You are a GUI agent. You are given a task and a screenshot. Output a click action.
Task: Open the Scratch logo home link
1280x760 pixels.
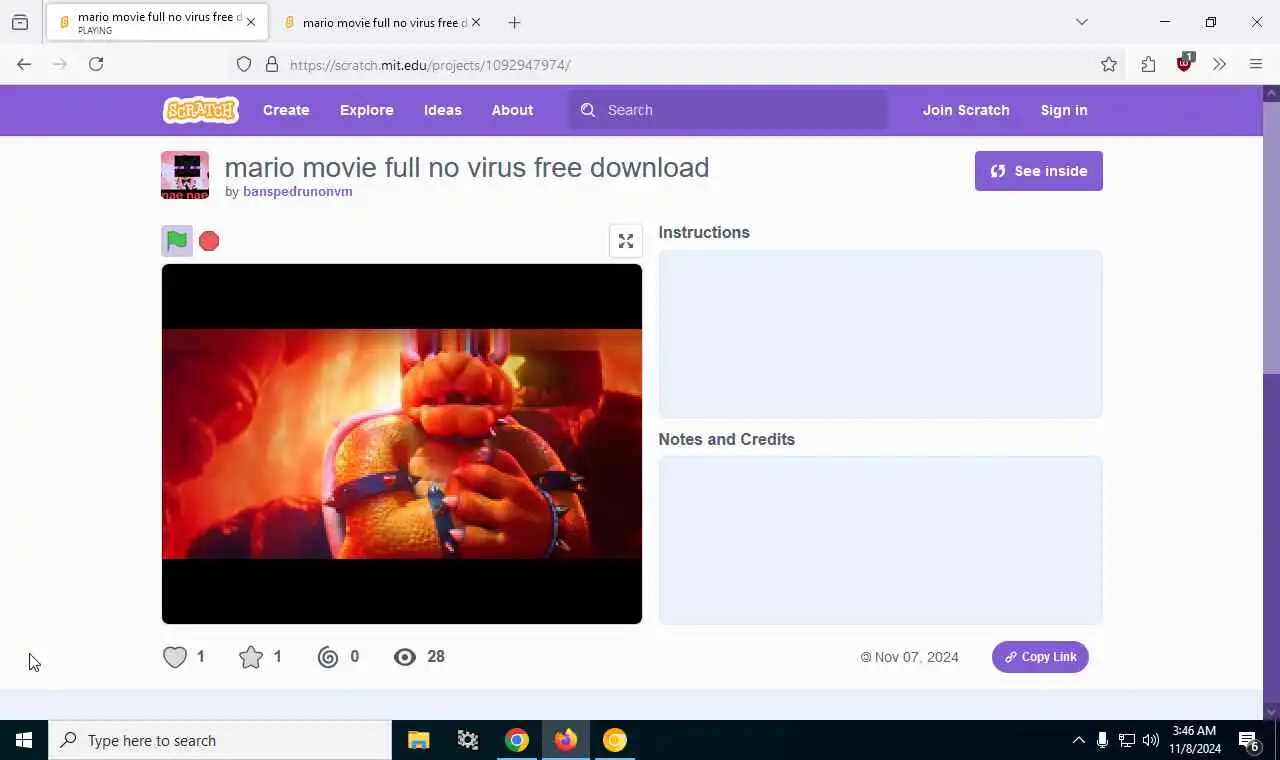[201, 110]
